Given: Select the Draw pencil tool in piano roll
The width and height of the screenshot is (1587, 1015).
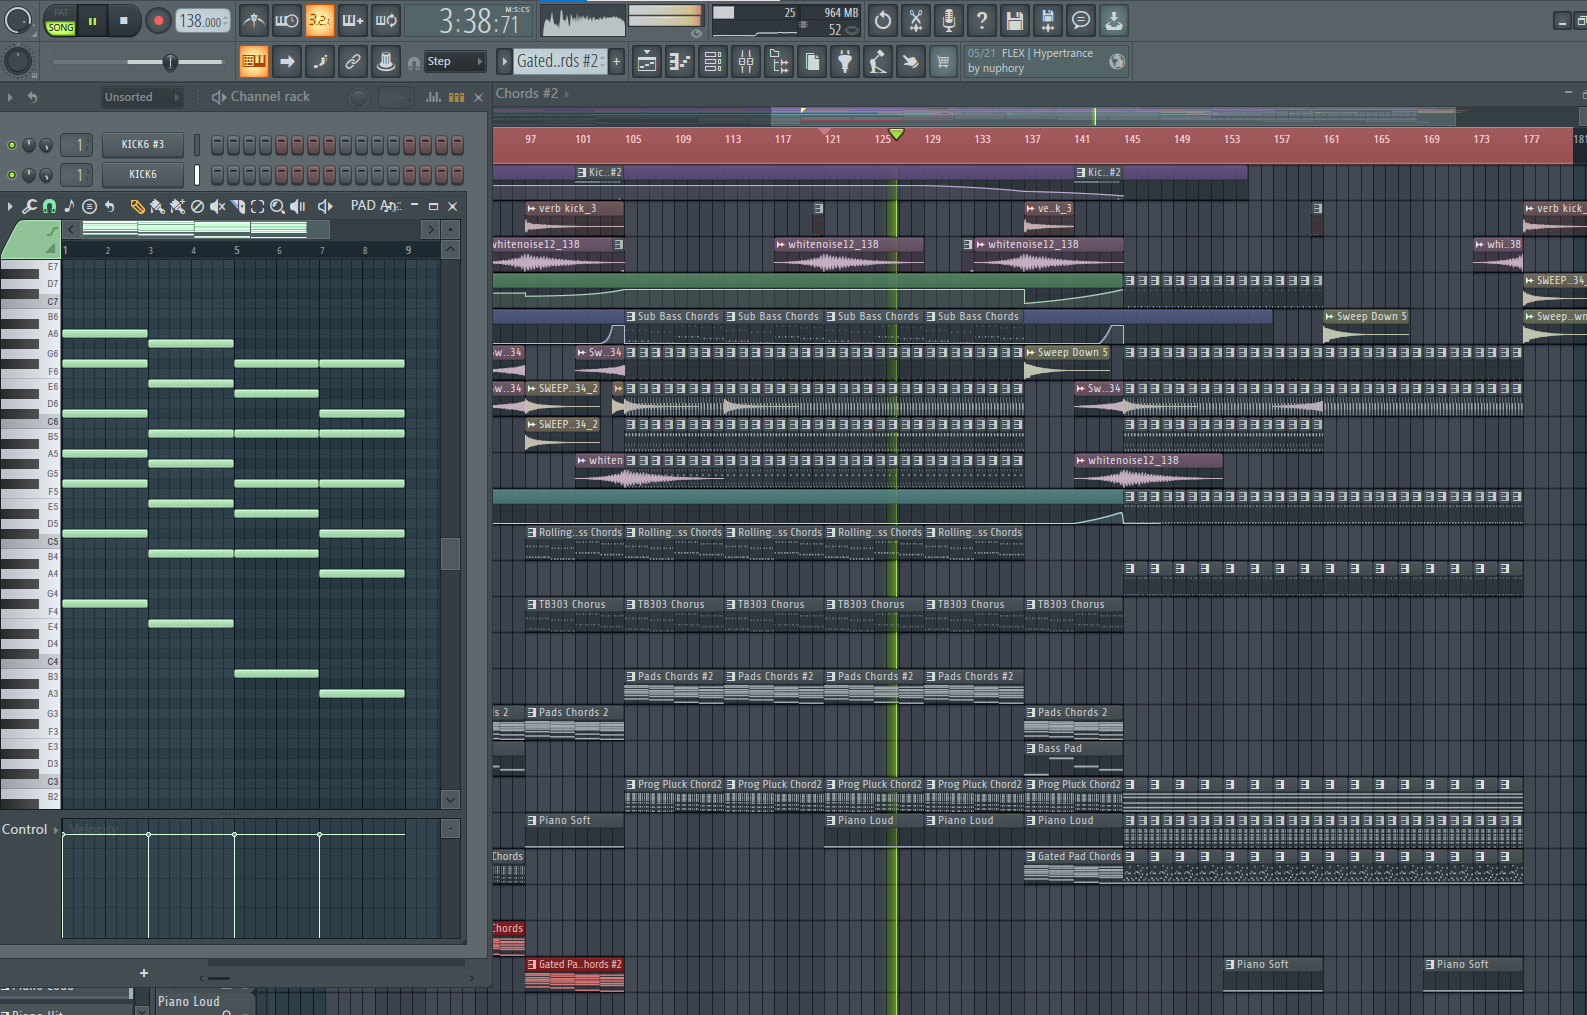Looking at the screenshot, I should click(x=137, y=206).
